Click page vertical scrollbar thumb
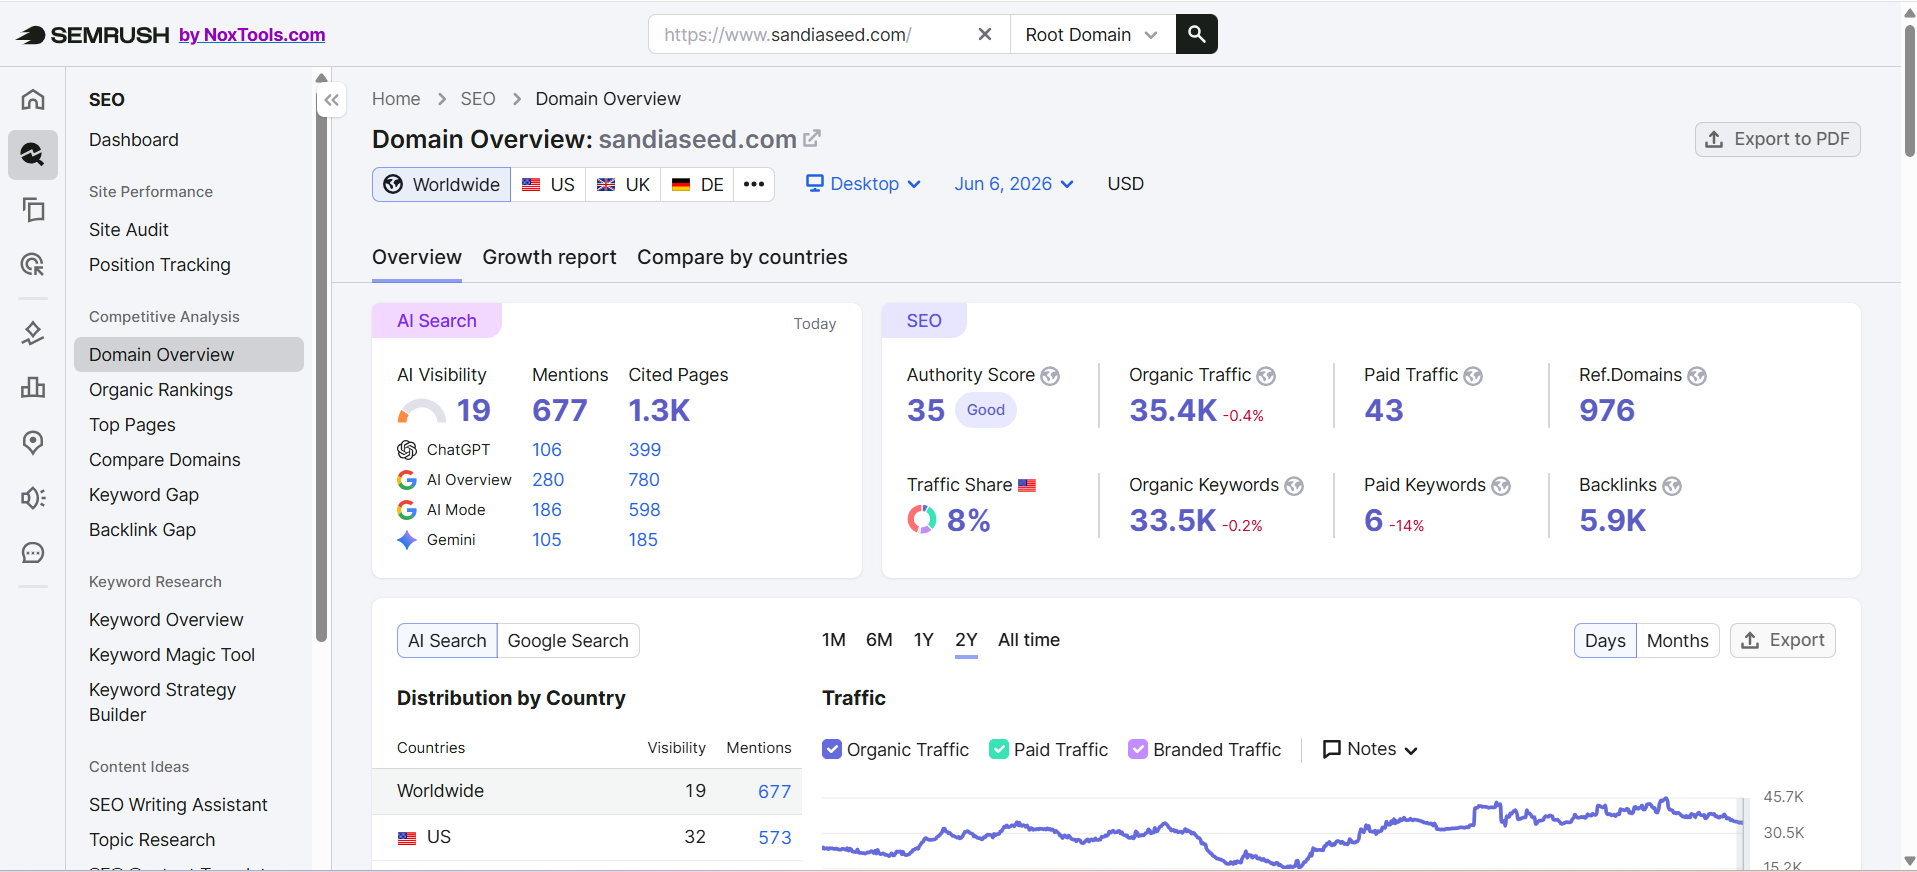Screen dimensions: 1917x872 1909,92
